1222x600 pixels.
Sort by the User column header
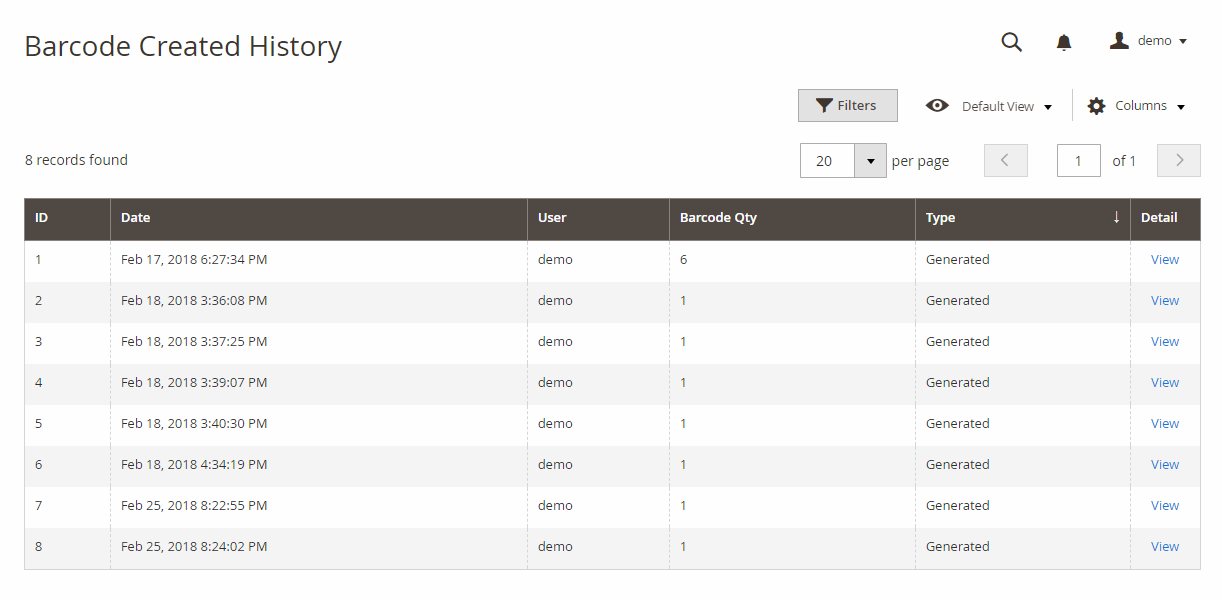coord(599,218)
